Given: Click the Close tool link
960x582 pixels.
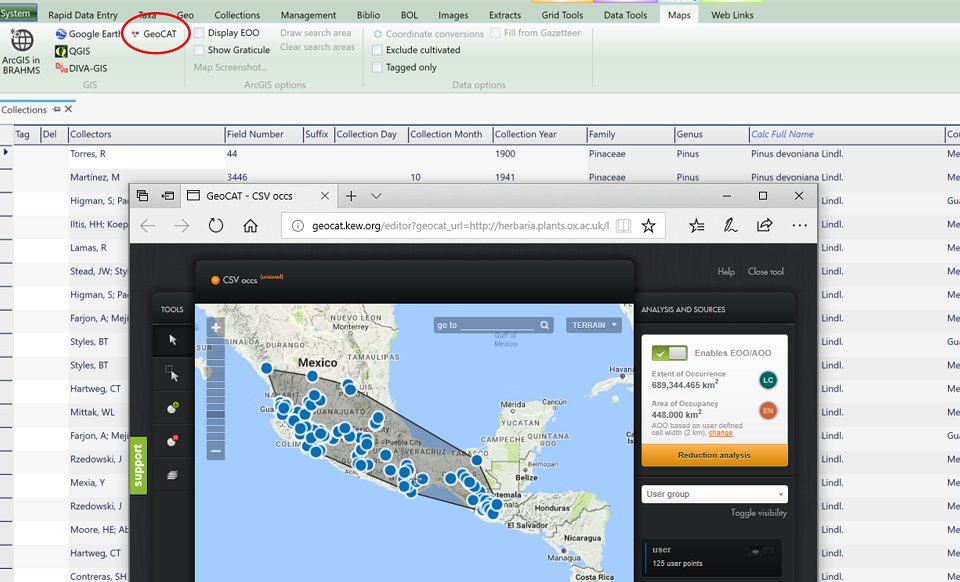Looking at the screenshot, I should point(765,271).
